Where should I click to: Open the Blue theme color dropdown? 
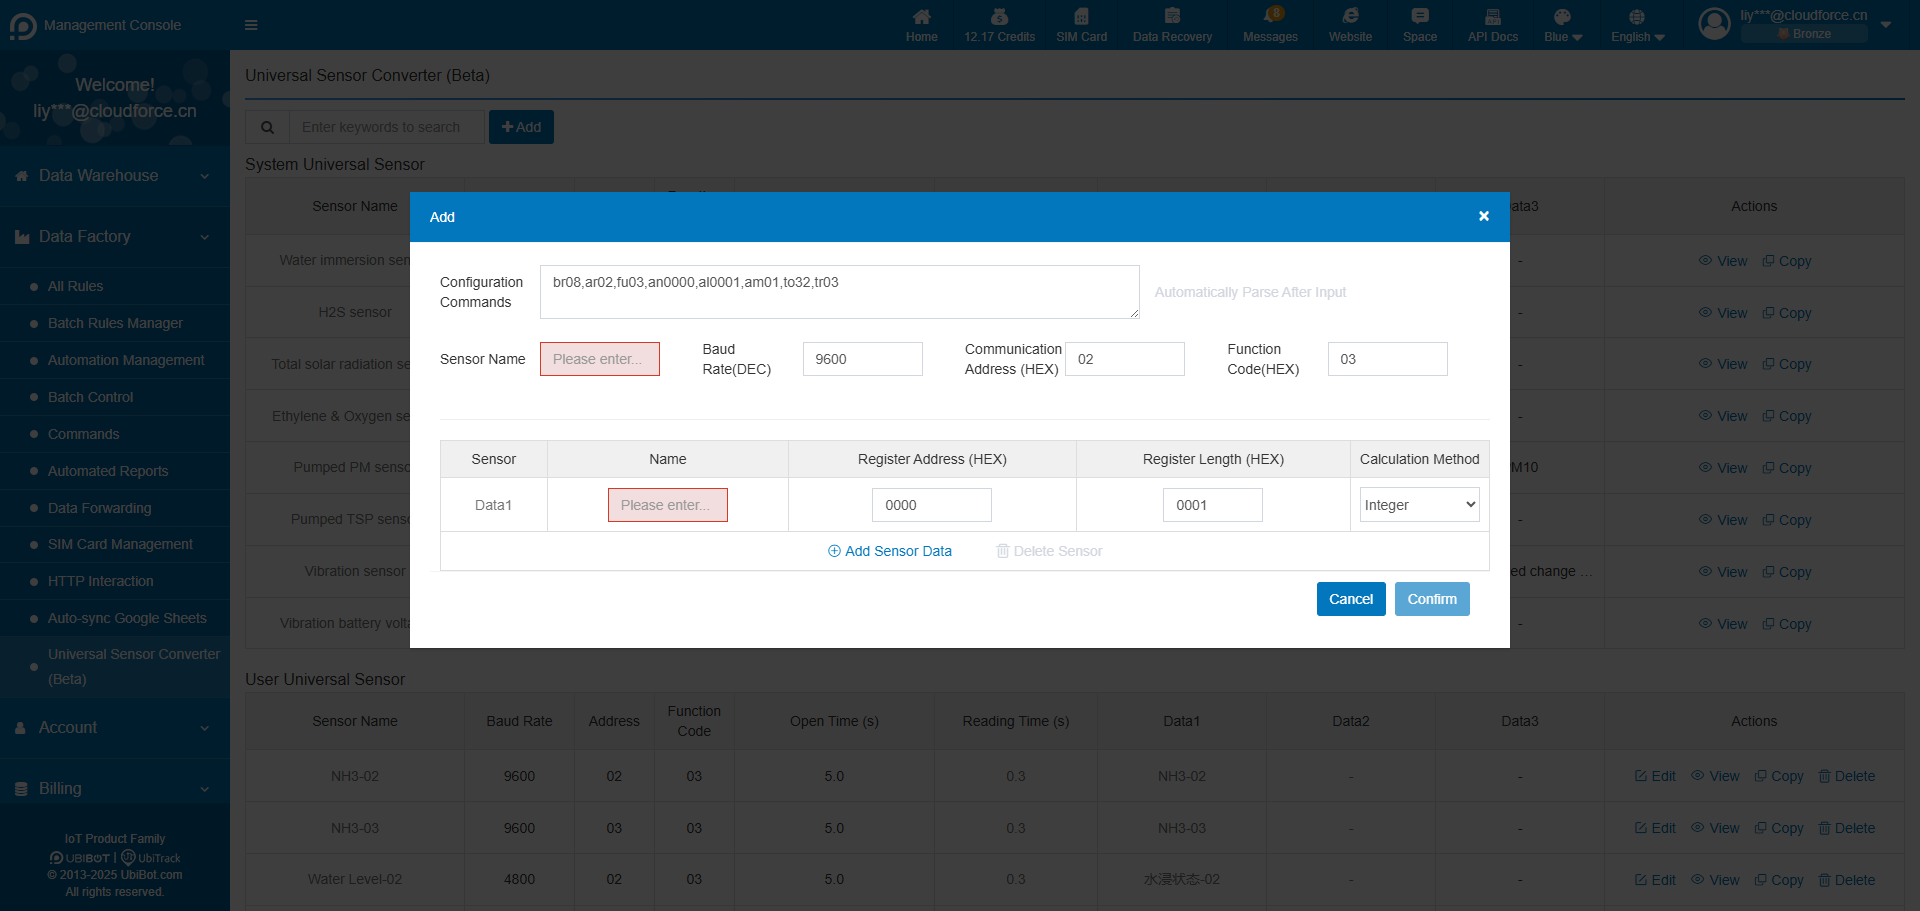pyautogui.click(x=1562, y=26)
